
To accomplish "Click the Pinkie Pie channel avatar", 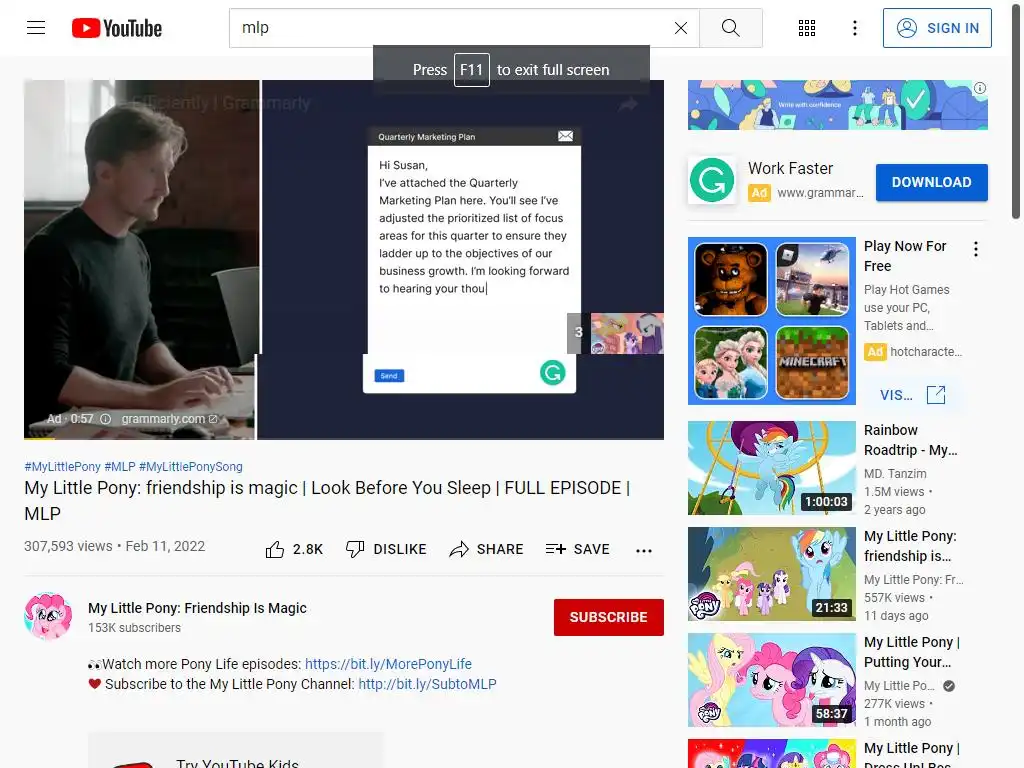I will [x=48, y=616].
